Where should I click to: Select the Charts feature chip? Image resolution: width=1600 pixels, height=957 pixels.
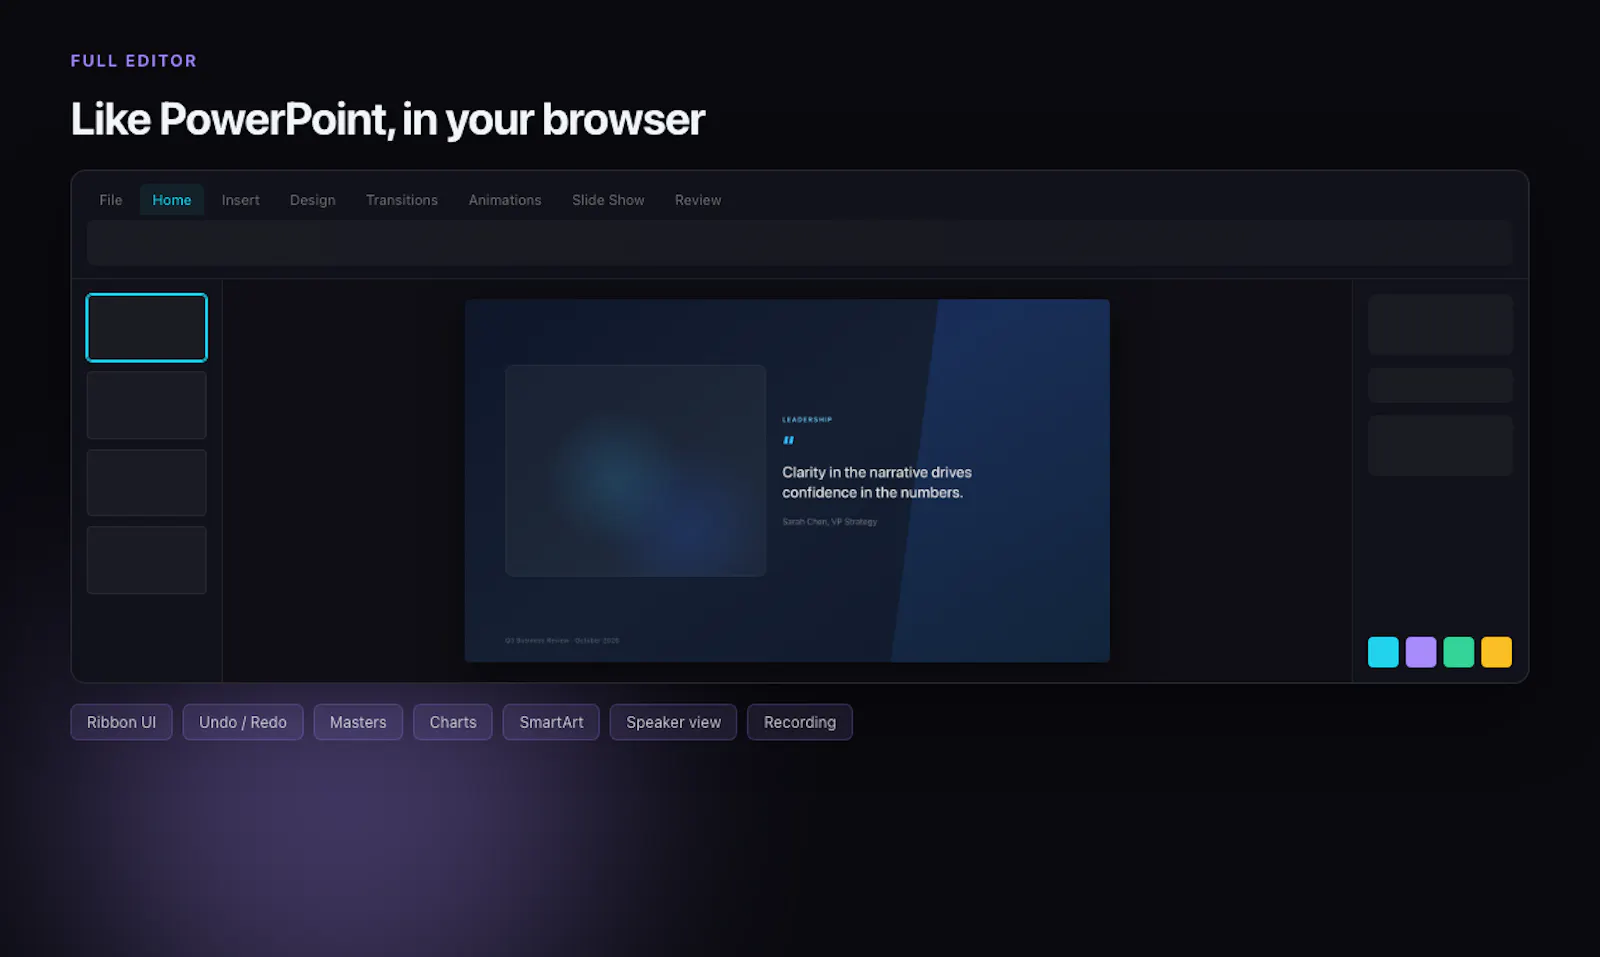click(453, 722)
